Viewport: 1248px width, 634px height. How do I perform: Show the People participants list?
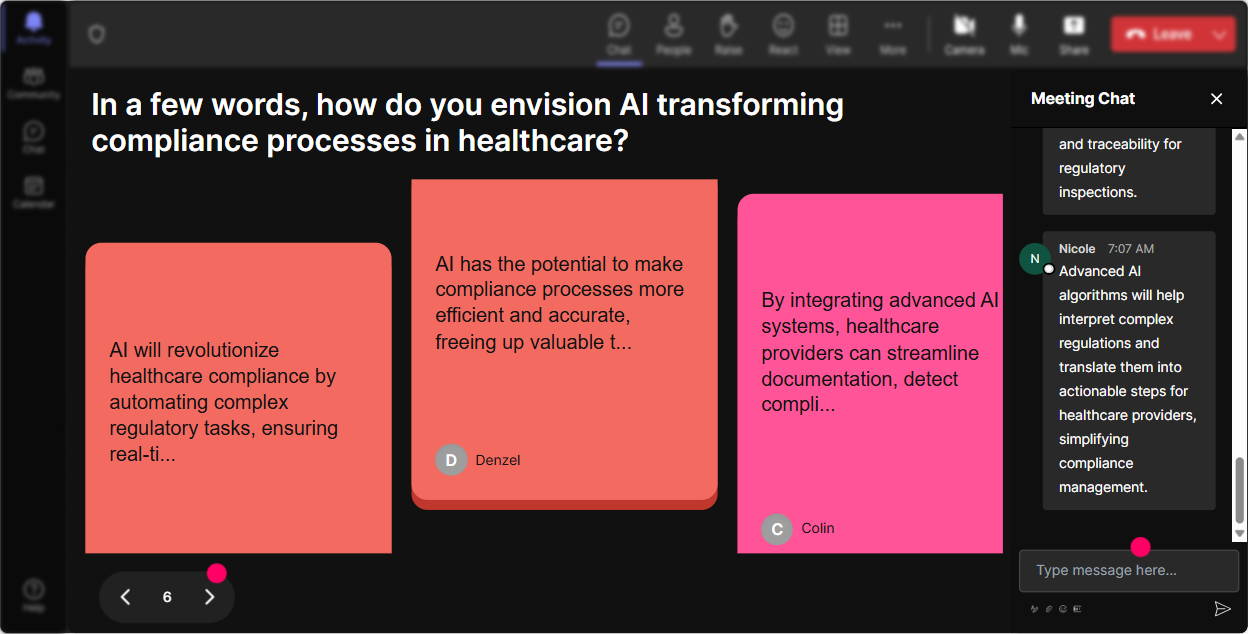tap(674, 34)
